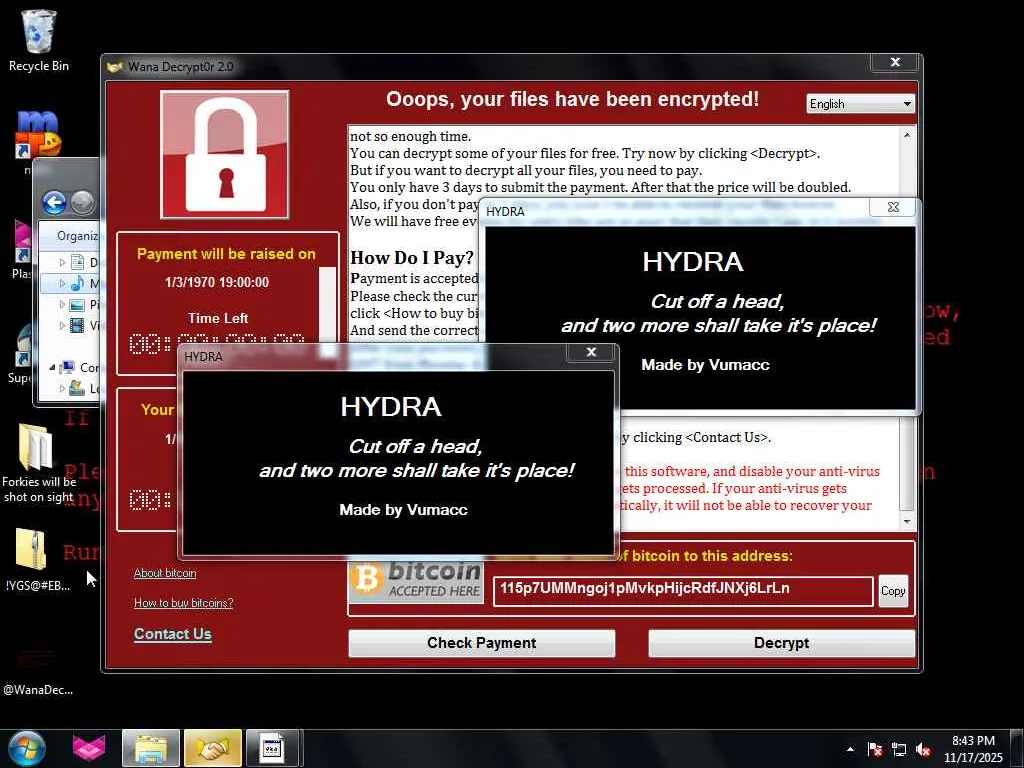Click the 'Contact Us' link

(172, 633)
